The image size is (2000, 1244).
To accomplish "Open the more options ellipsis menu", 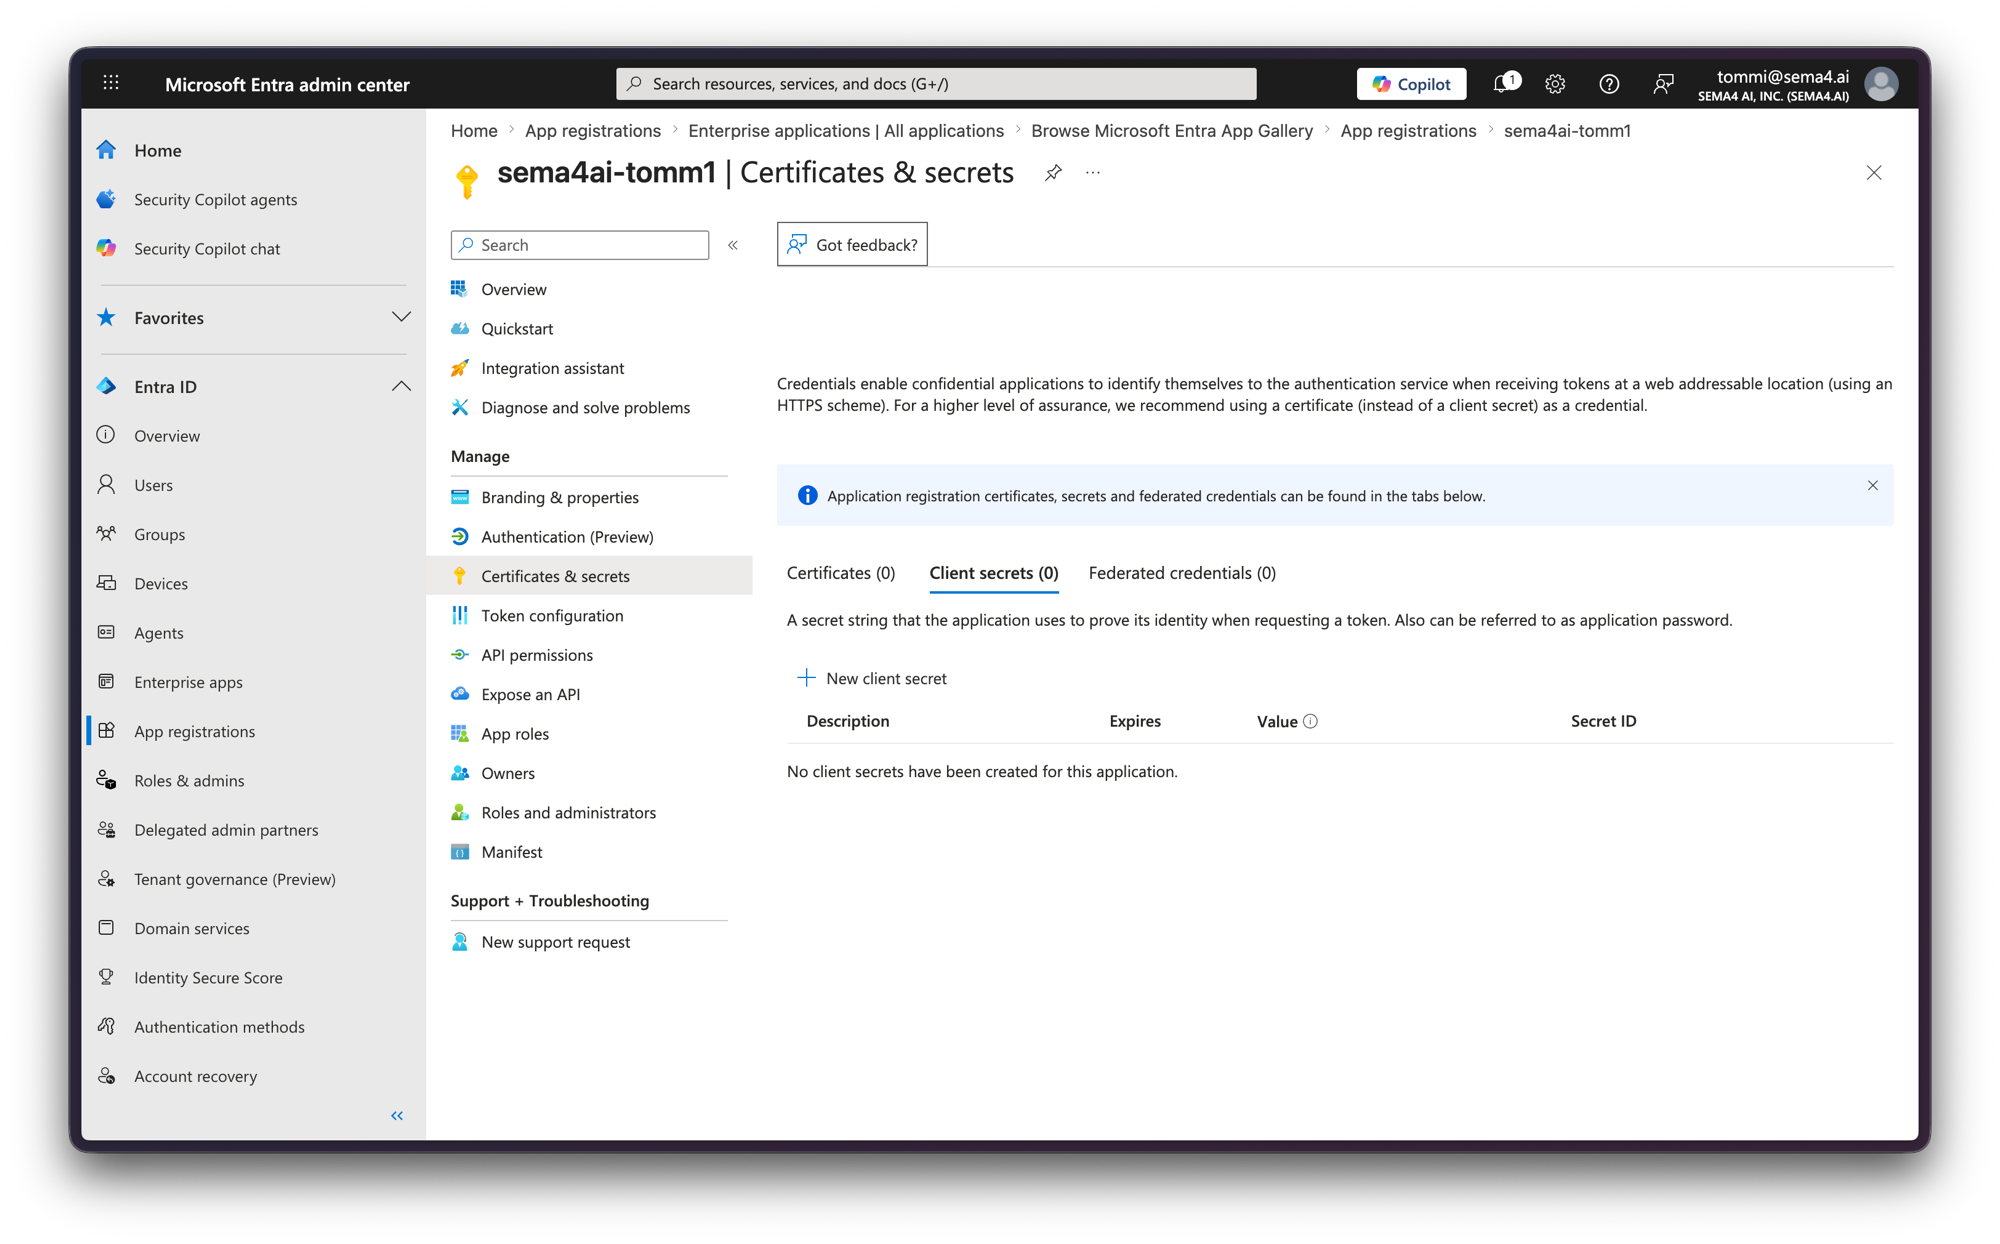I will tap(1093, 173).
